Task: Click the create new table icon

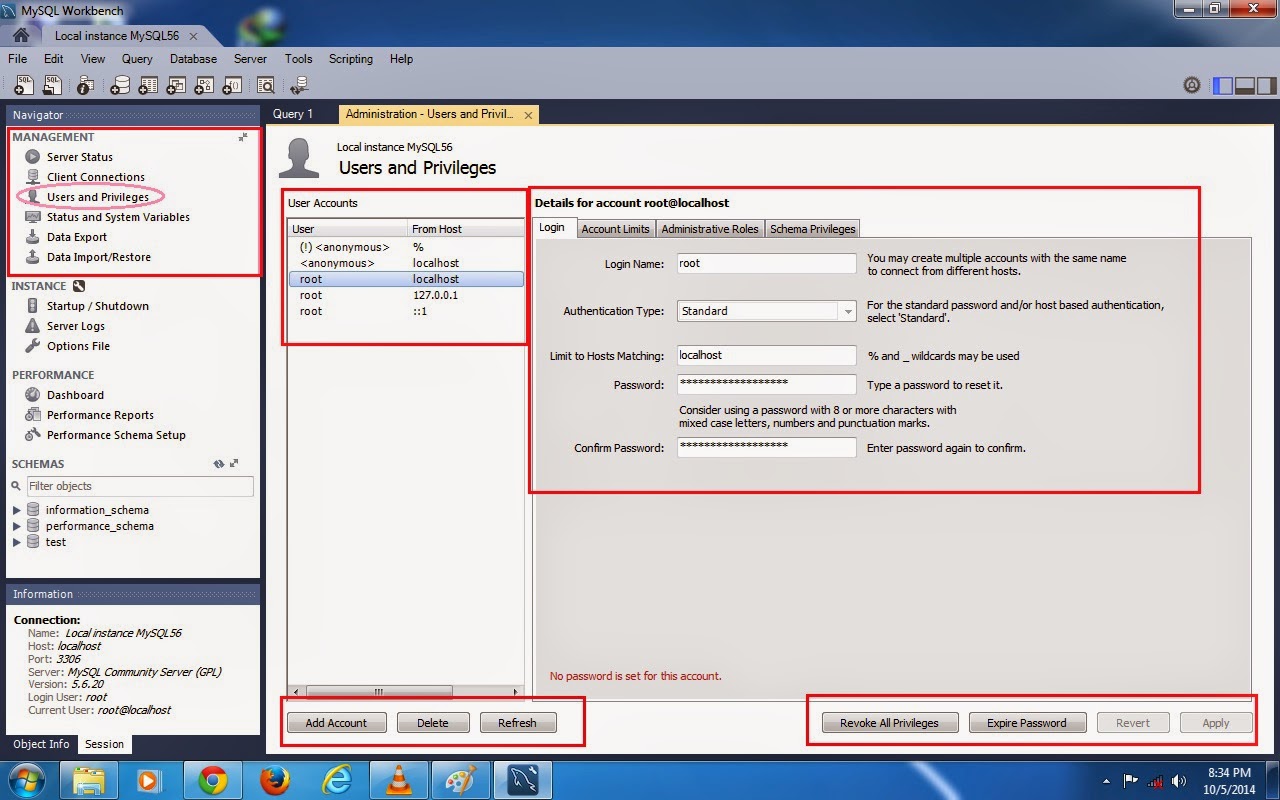Action: pos(148,86)
